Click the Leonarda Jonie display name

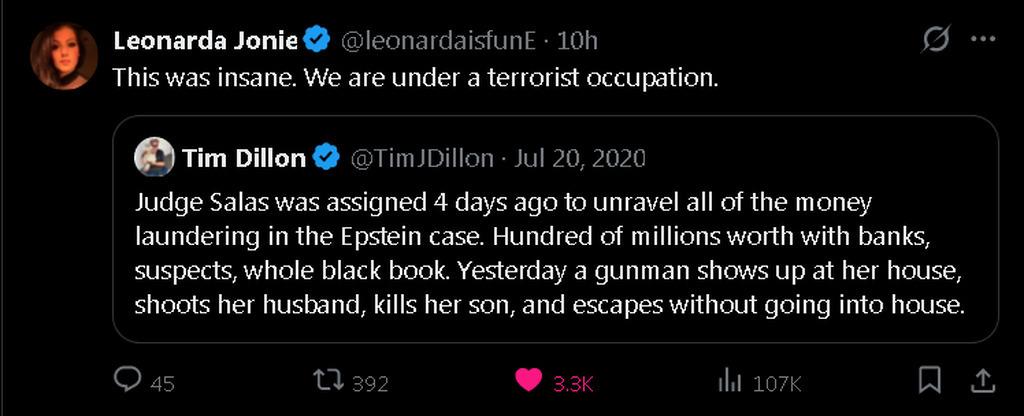click(205, 41)
